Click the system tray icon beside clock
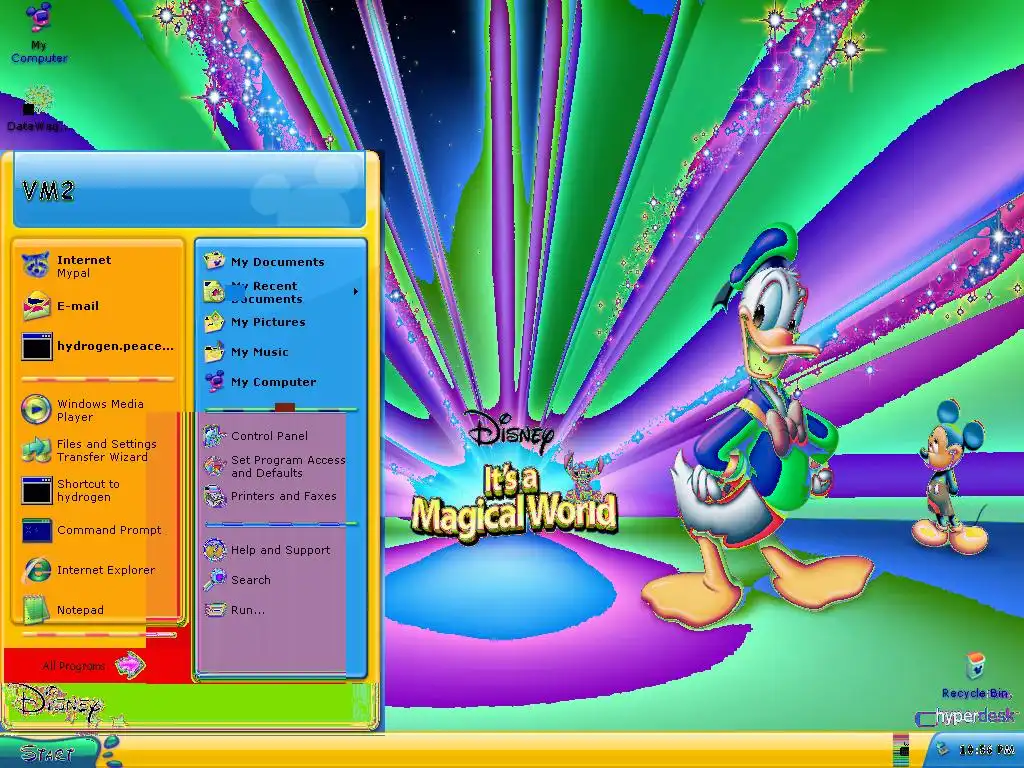The image size is (1024, 768). [x=942, y=750]
